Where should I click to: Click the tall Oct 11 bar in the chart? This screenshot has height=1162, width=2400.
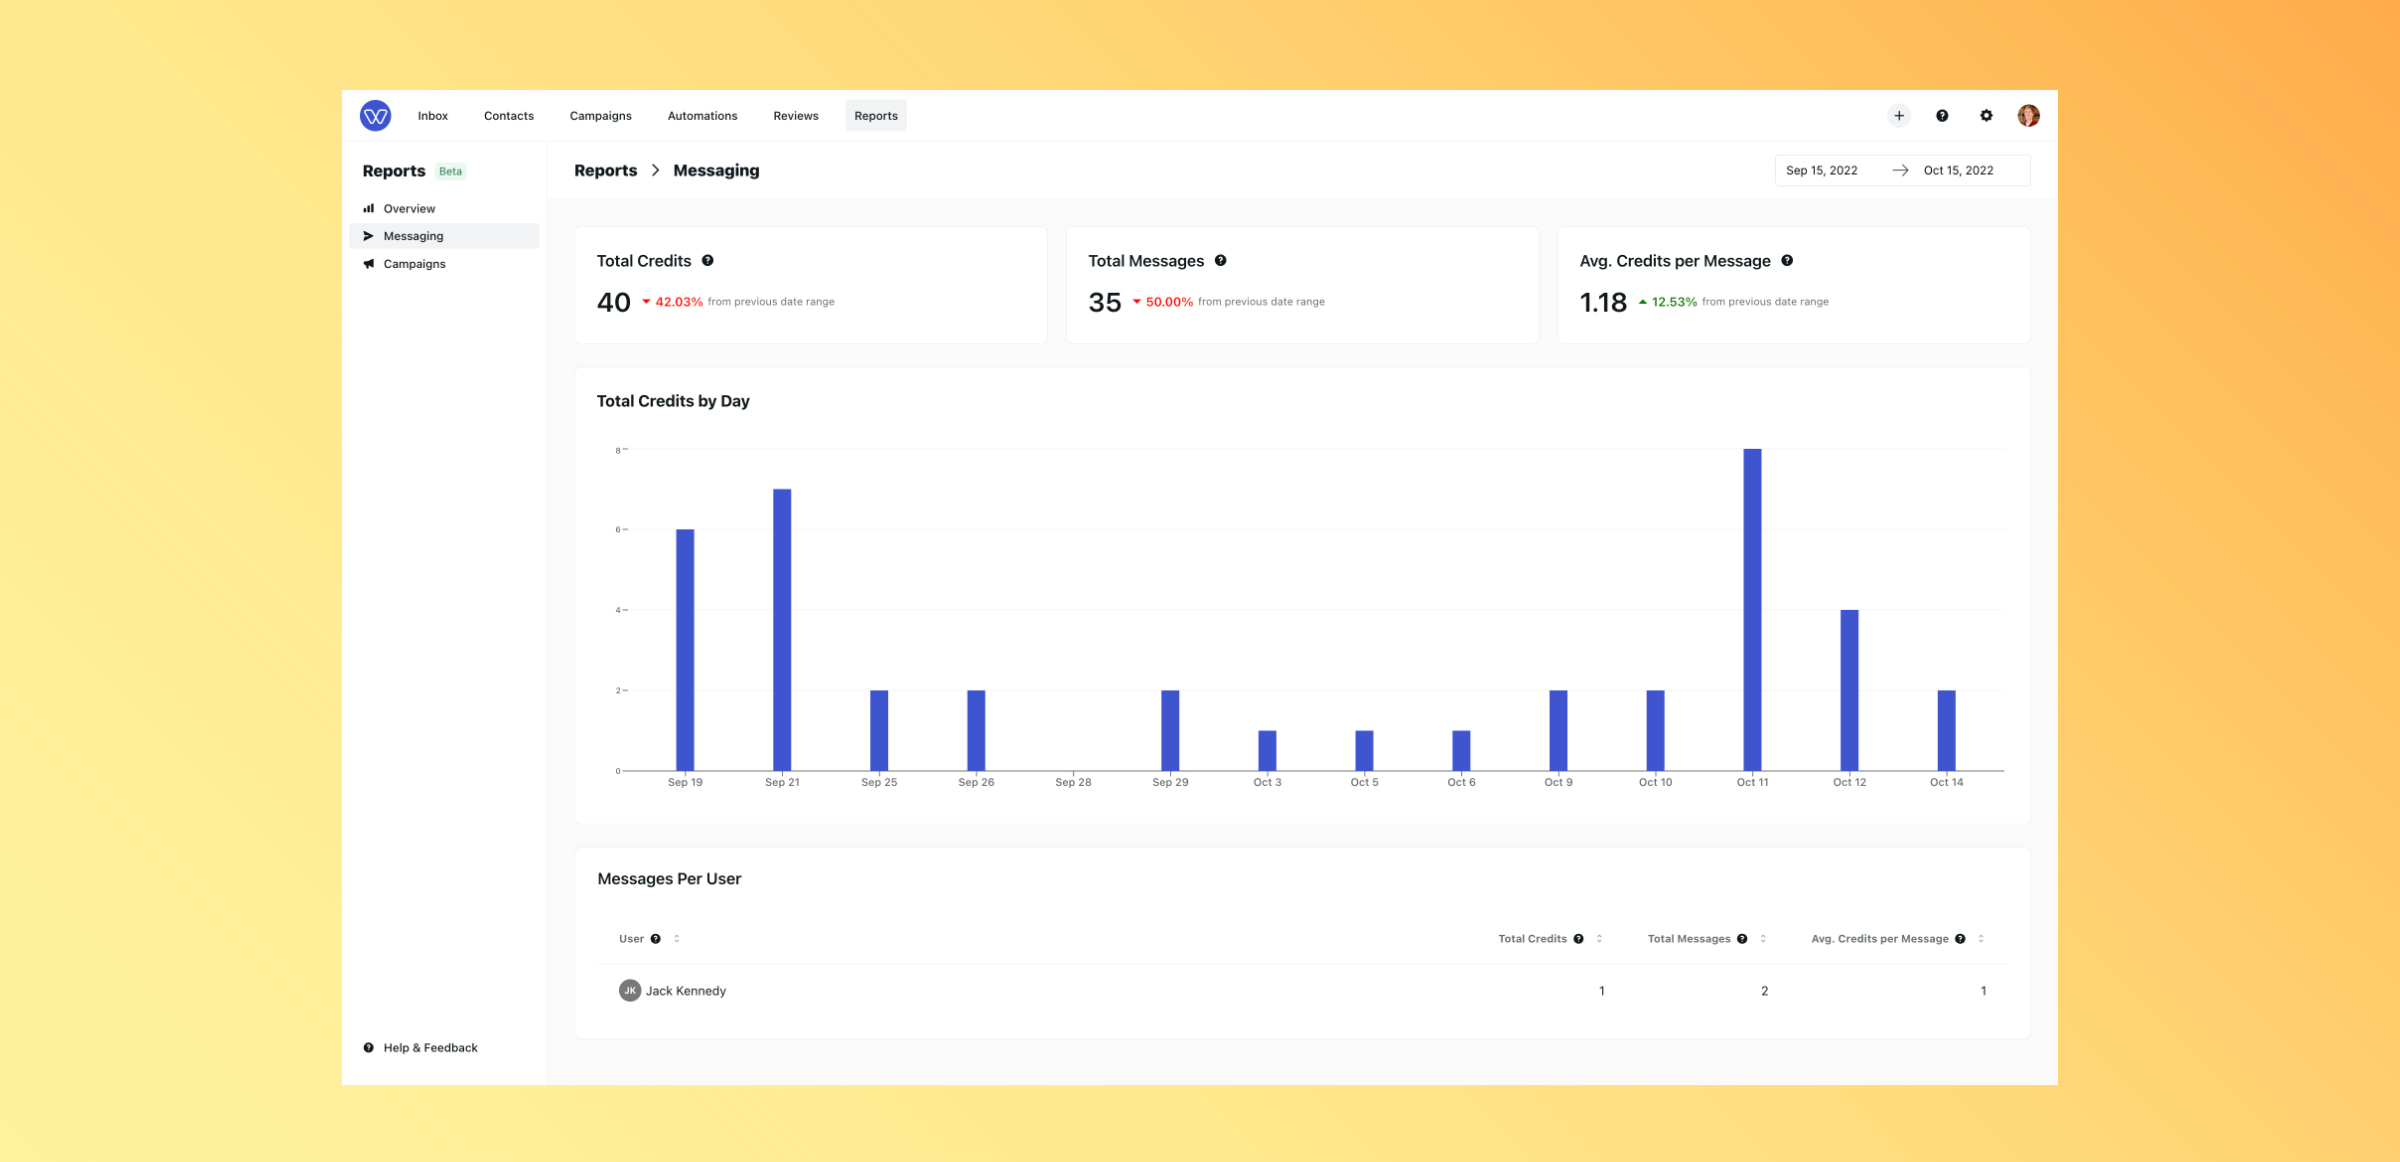[1752, 610]
